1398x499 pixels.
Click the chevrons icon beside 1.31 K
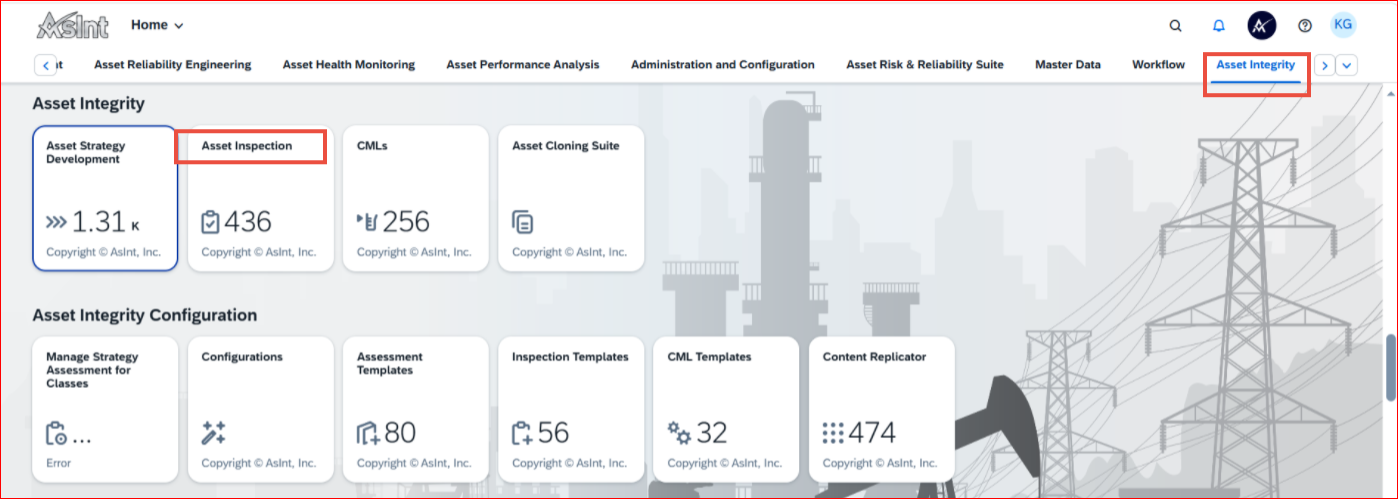click(57, 222)
